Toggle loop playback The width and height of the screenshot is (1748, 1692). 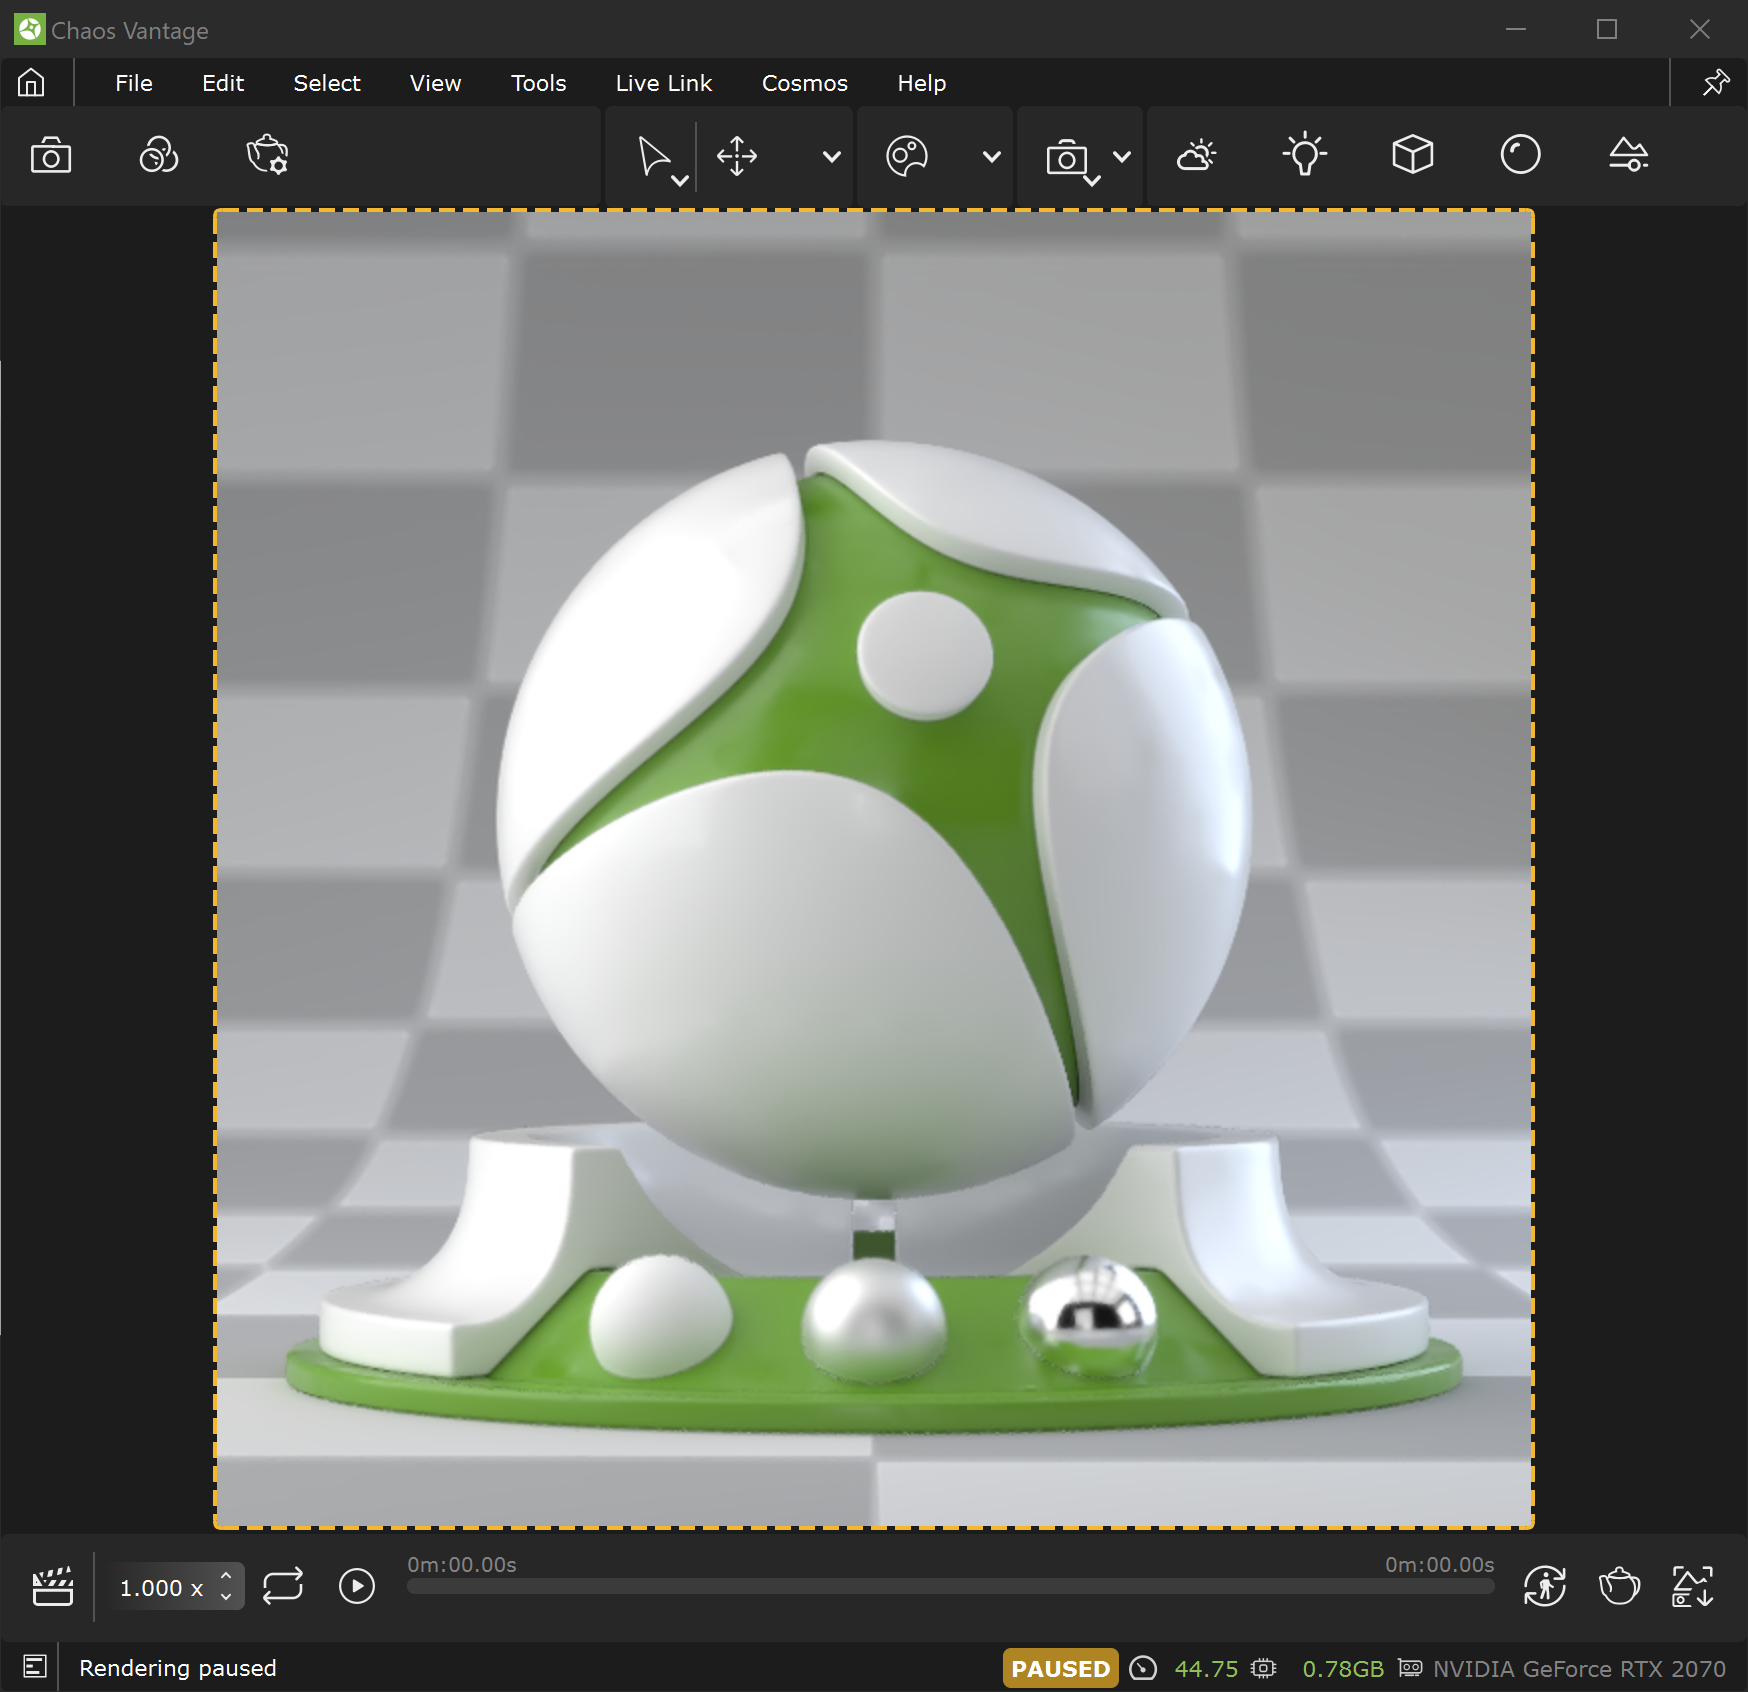(283, 1586)
